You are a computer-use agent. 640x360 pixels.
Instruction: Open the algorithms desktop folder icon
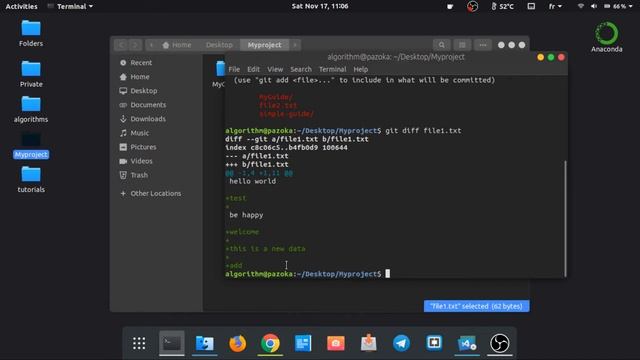[x=31, y=109]
